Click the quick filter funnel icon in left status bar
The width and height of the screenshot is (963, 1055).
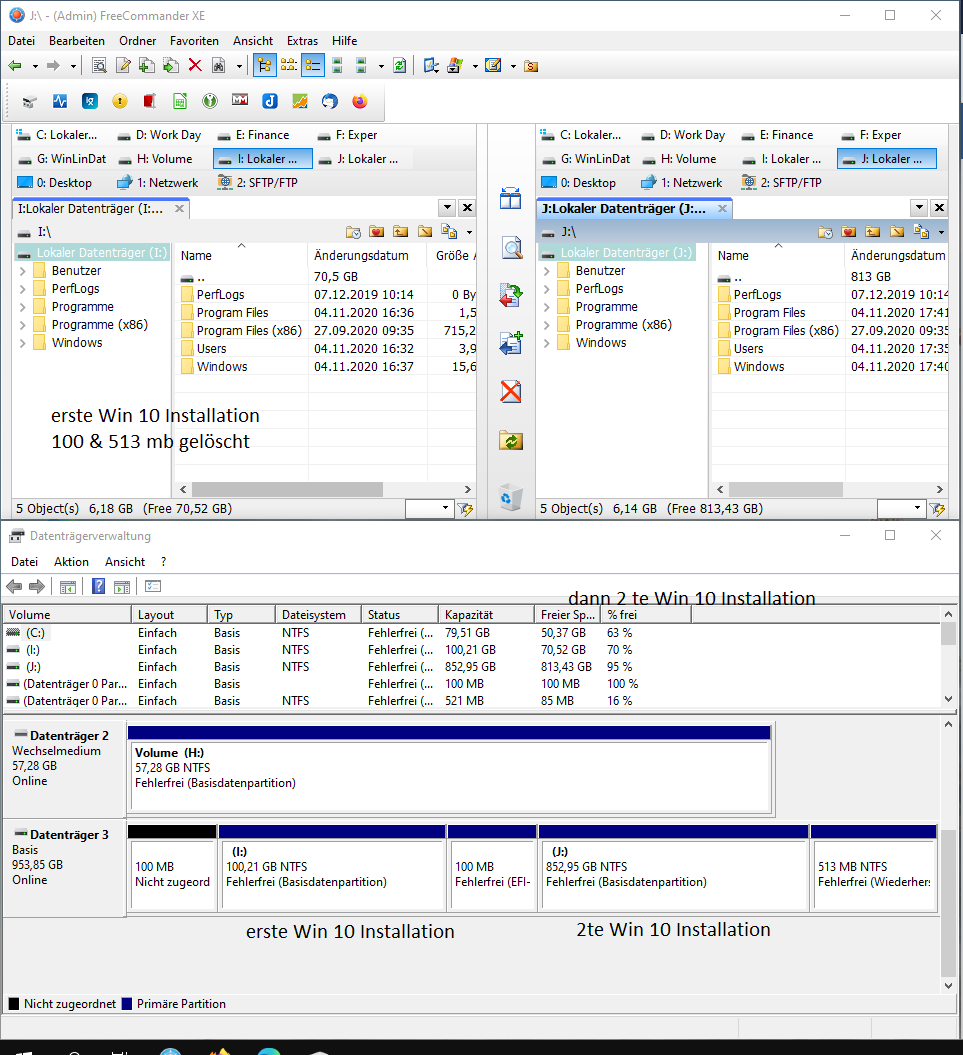[465, 509]
